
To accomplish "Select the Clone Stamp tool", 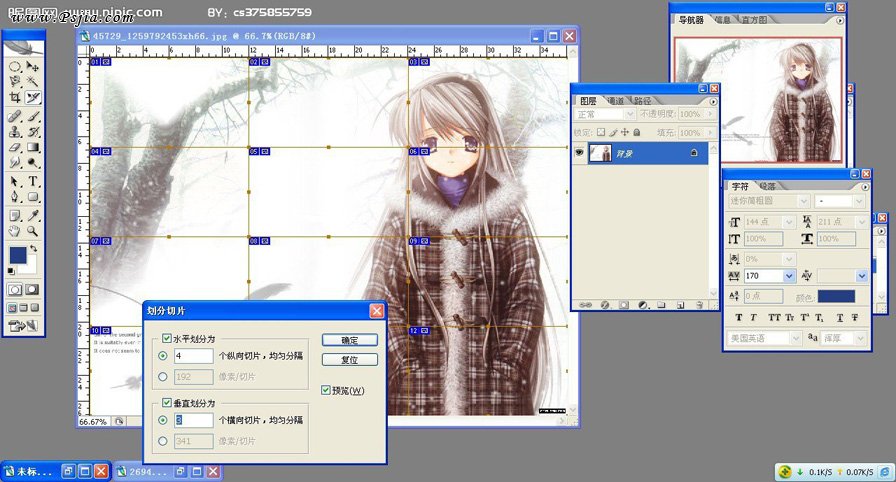I will point(15,132).
